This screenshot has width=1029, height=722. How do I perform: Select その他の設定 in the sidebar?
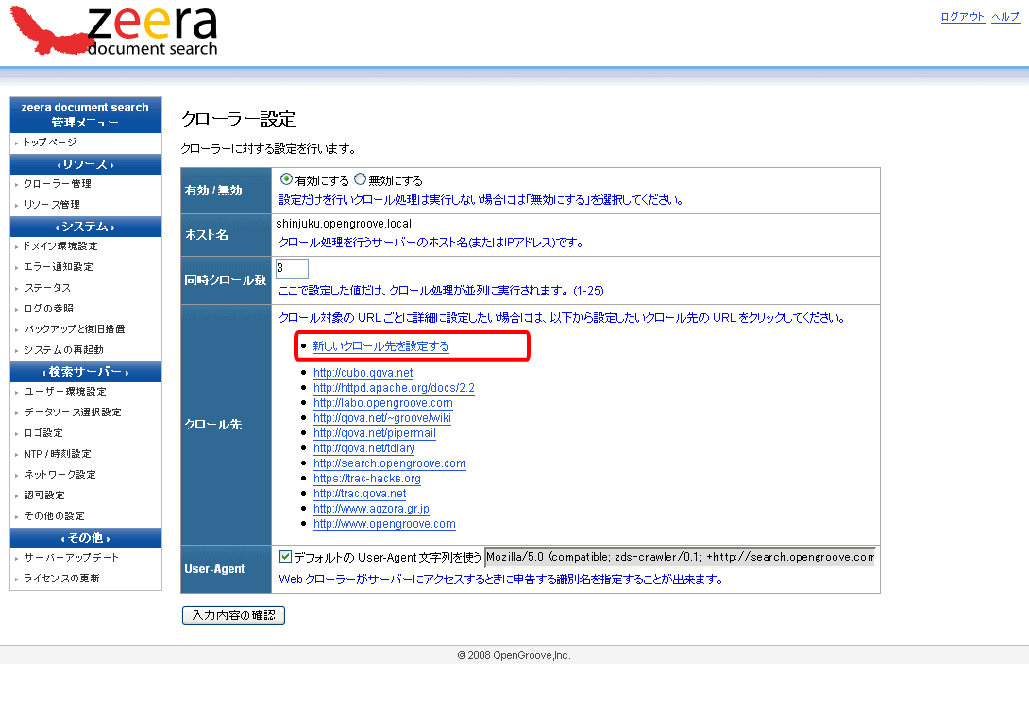[54, 517]
